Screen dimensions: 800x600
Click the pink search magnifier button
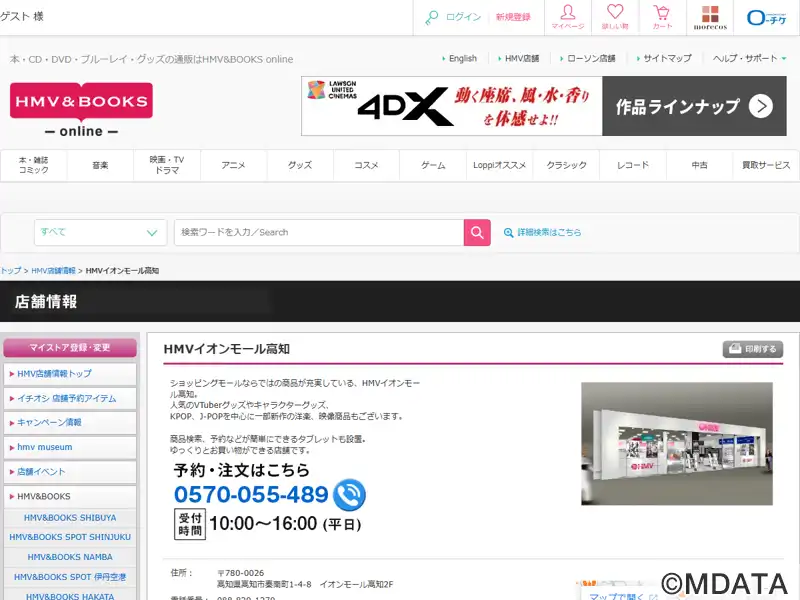click(477, 232)
